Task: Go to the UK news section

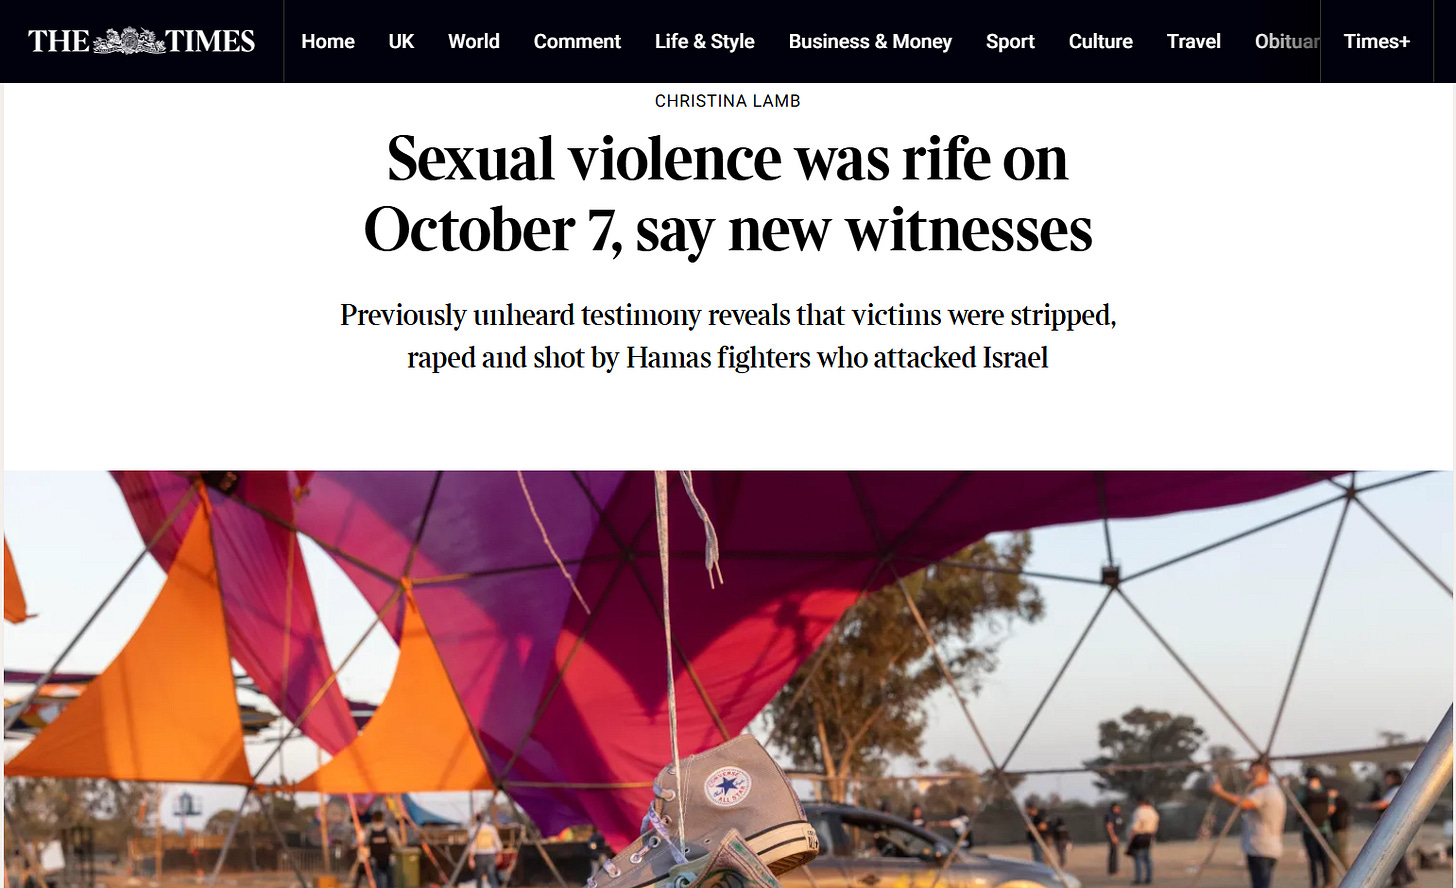Action: pos(401,41)
